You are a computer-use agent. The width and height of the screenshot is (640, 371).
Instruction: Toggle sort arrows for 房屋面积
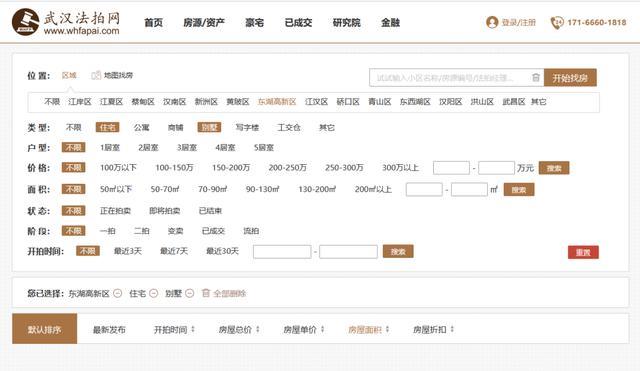(x=387, y=329)
